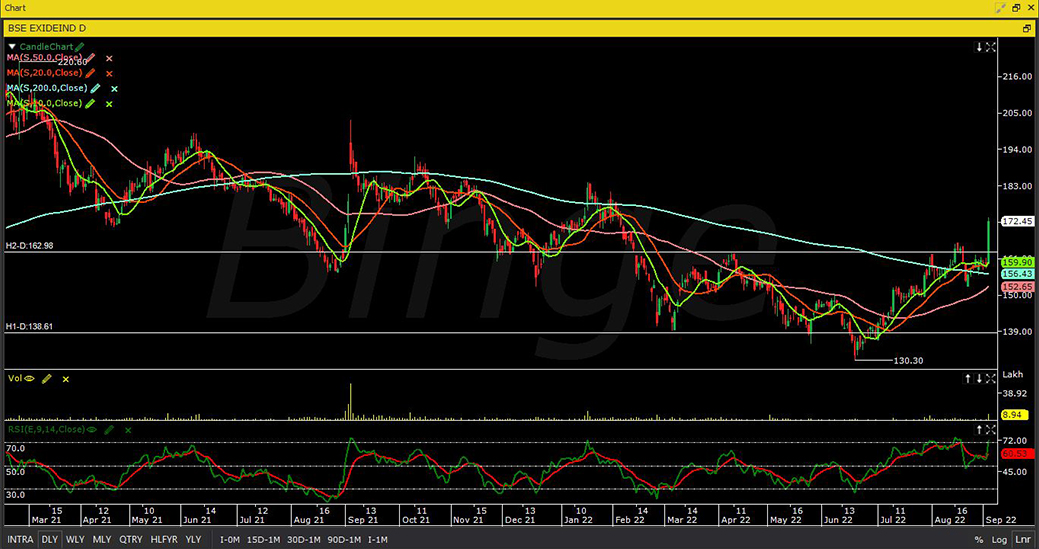Viewport: 1039px width, 549px height.
Task: Move the Vol pane down
Action: 979,379
